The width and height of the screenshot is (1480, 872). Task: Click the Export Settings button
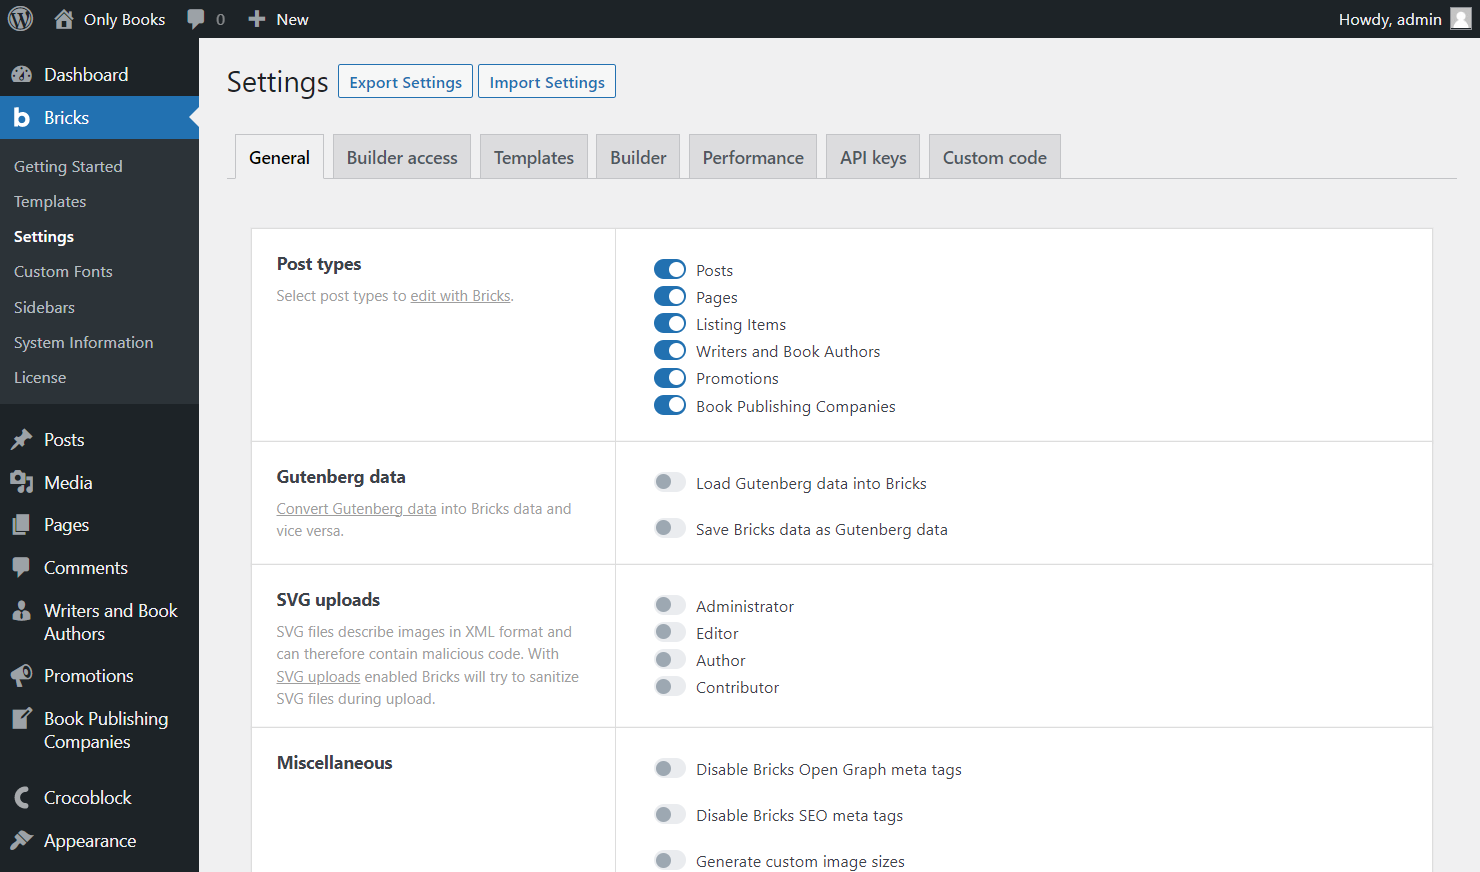tap(405, 82)
